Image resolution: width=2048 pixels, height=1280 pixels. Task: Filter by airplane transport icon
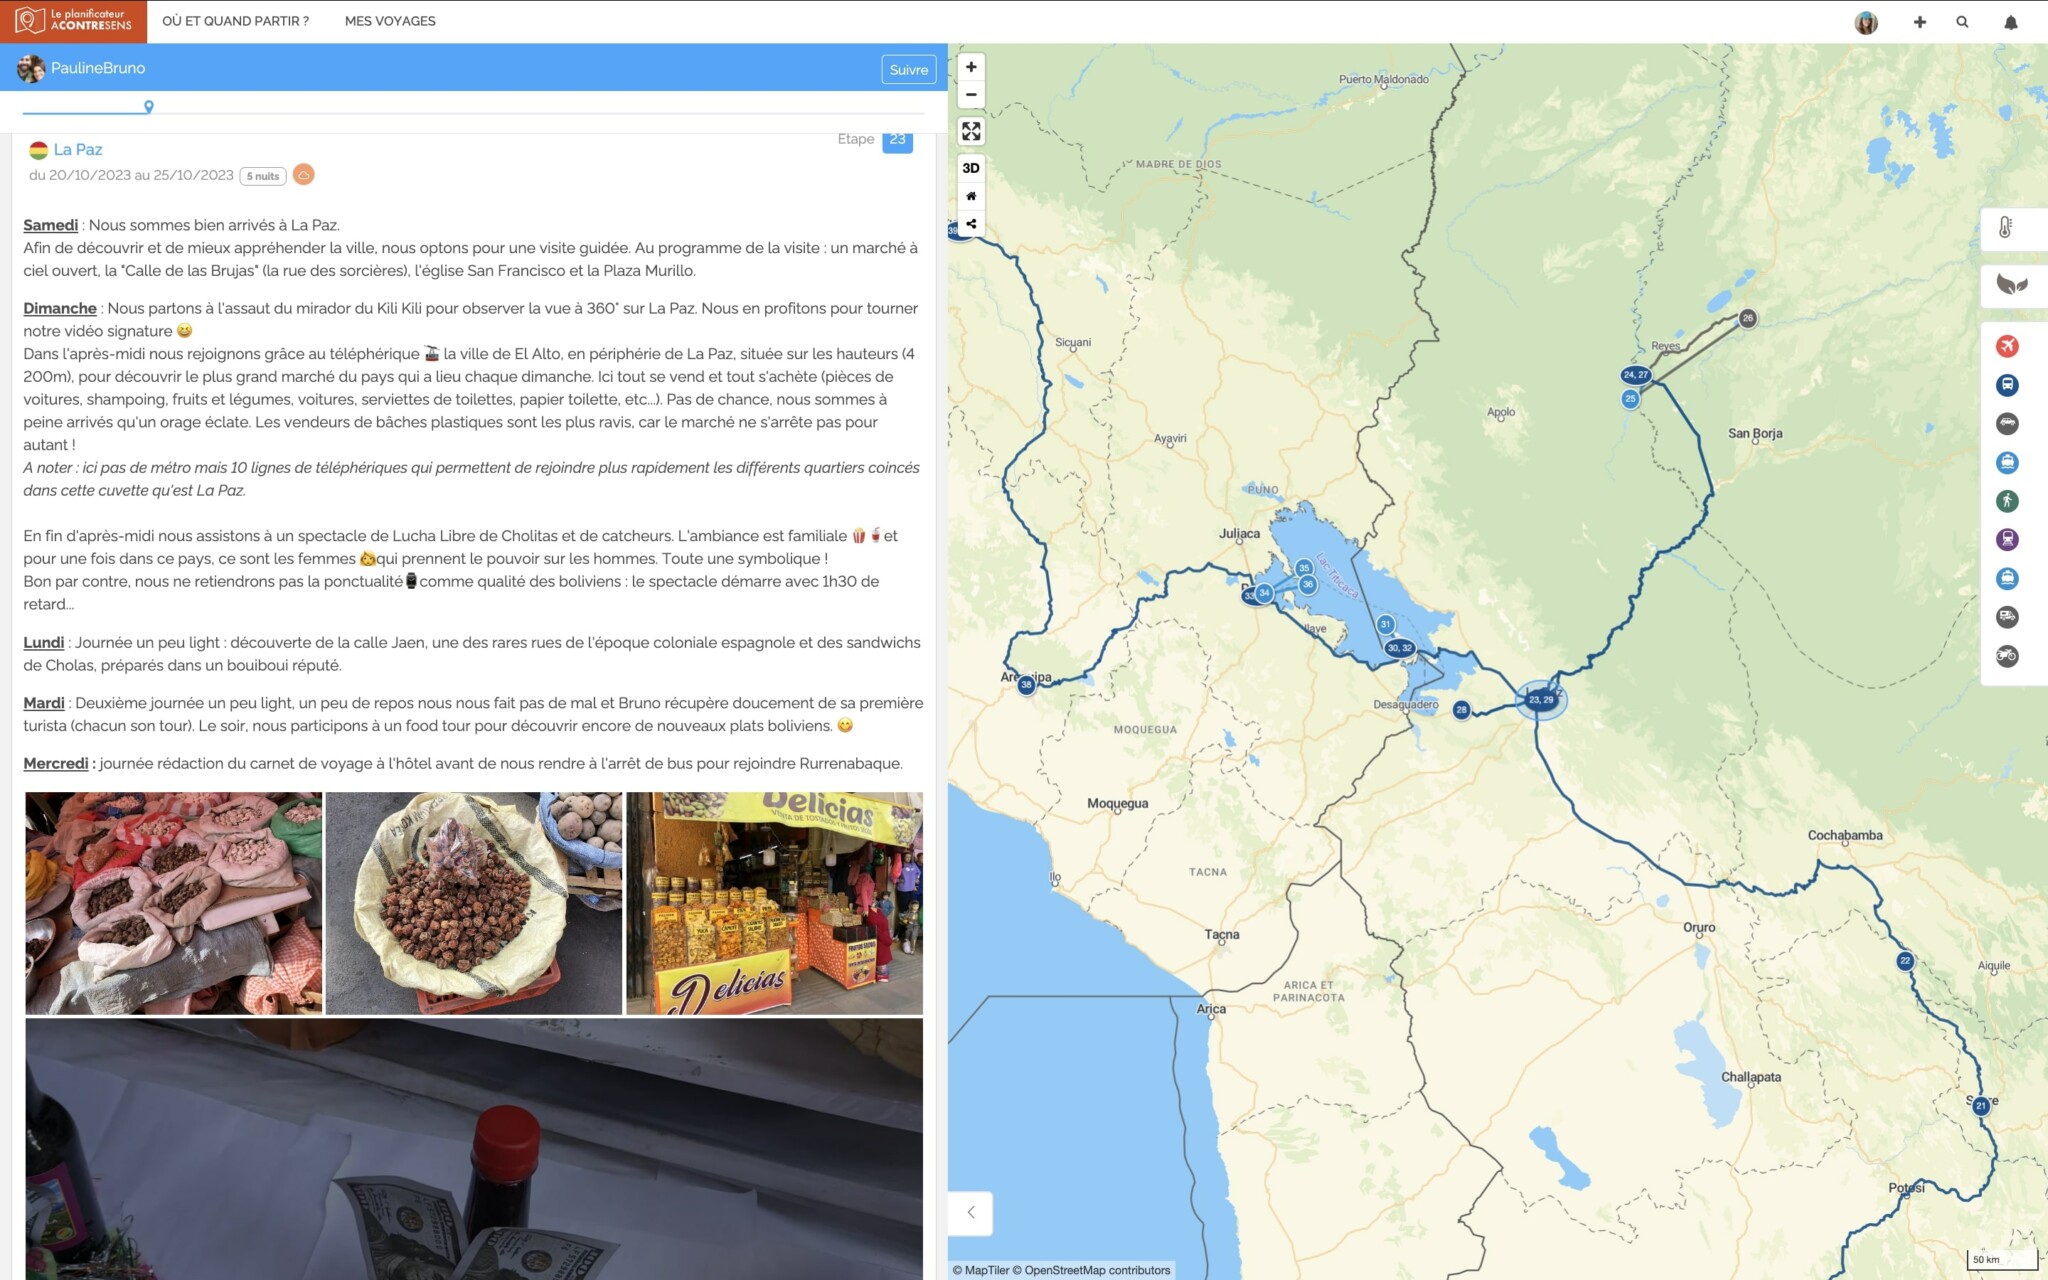(2007, 346)
